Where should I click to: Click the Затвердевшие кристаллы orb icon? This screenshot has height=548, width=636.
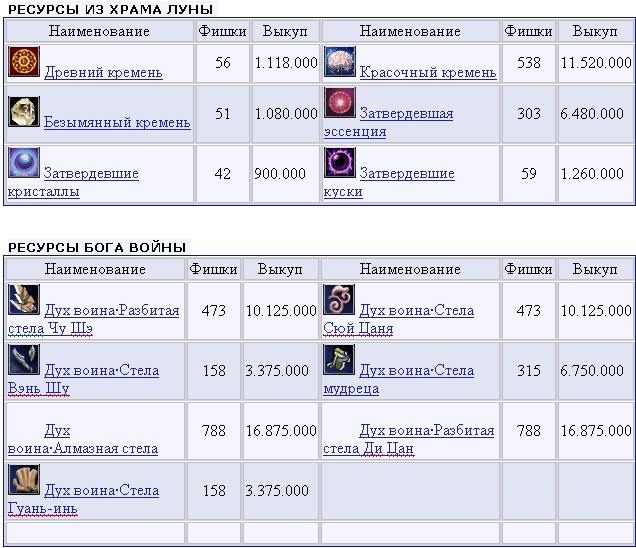[x=24, y=162]
